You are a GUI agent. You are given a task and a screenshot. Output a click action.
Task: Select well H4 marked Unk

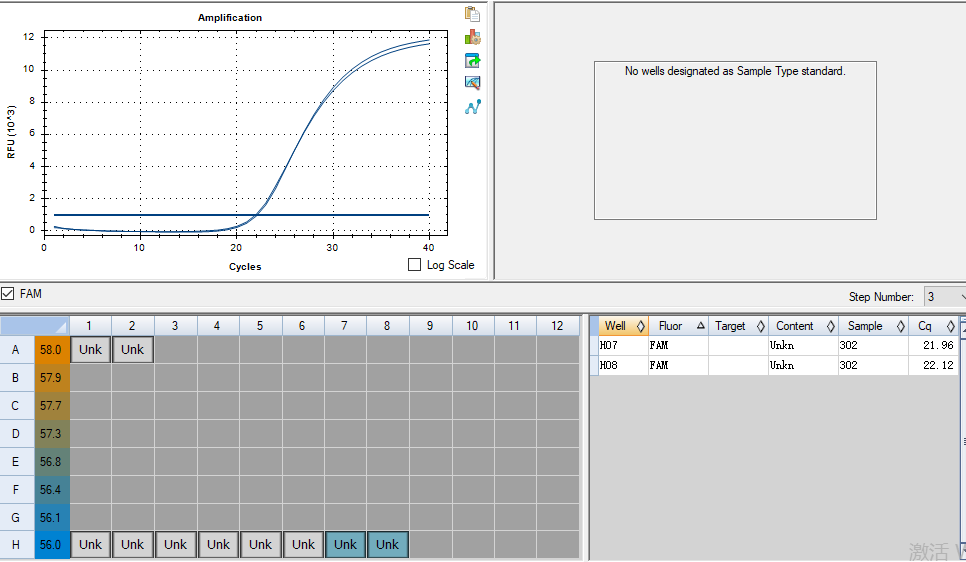tap(218, 545)
